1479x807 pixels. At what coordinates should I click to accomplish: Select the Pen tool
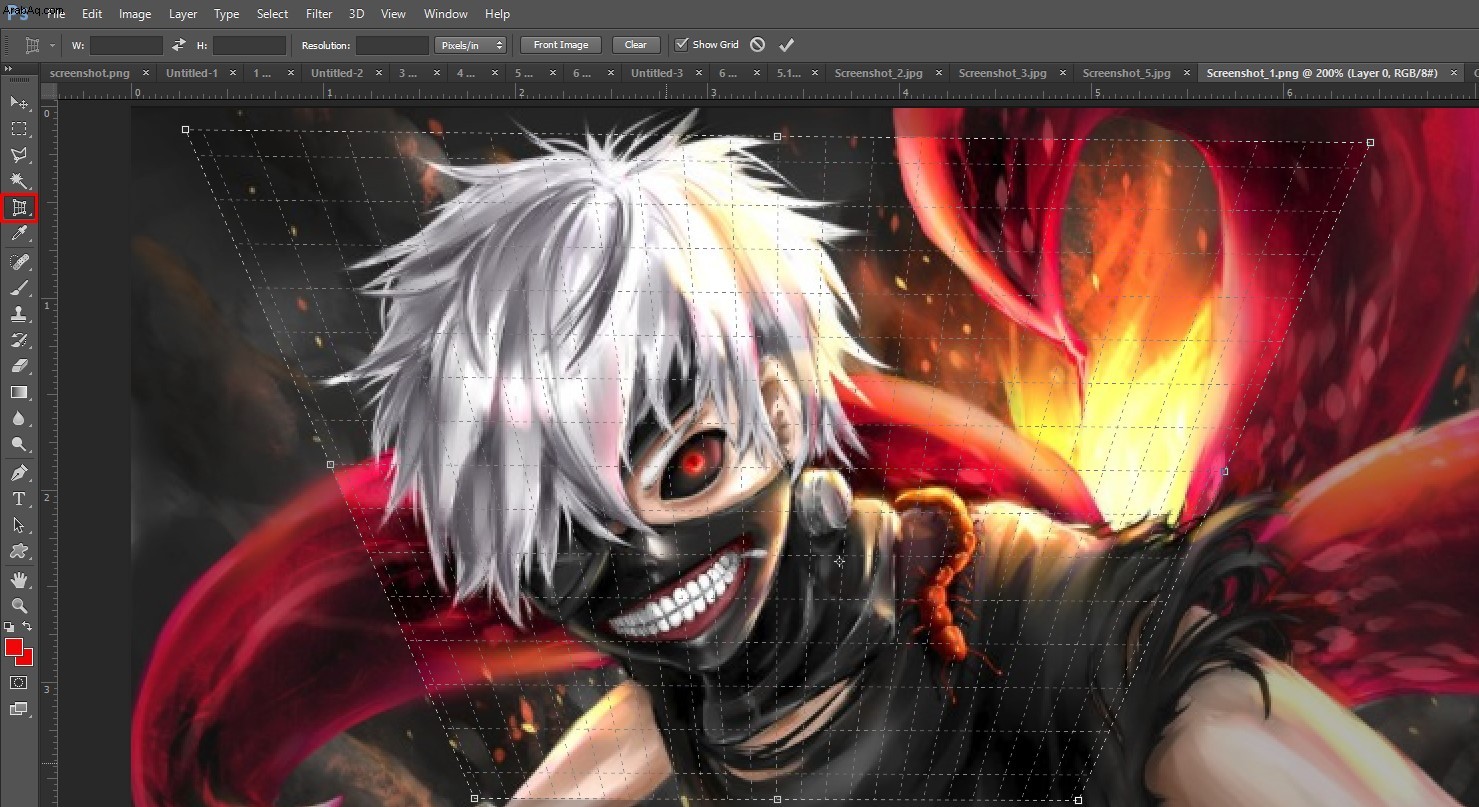pyautogui.click(x=19, y=473)
